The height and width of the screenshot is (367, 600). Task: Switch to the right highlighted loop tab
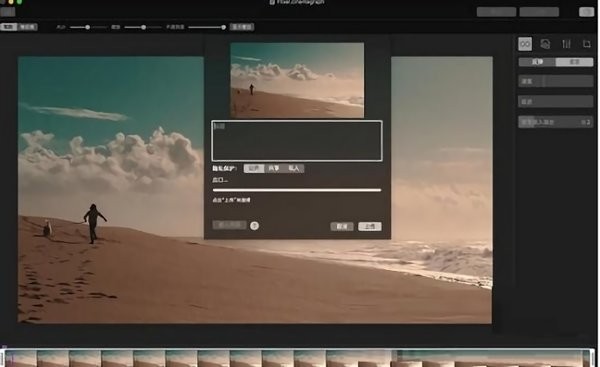pos(574,62)
